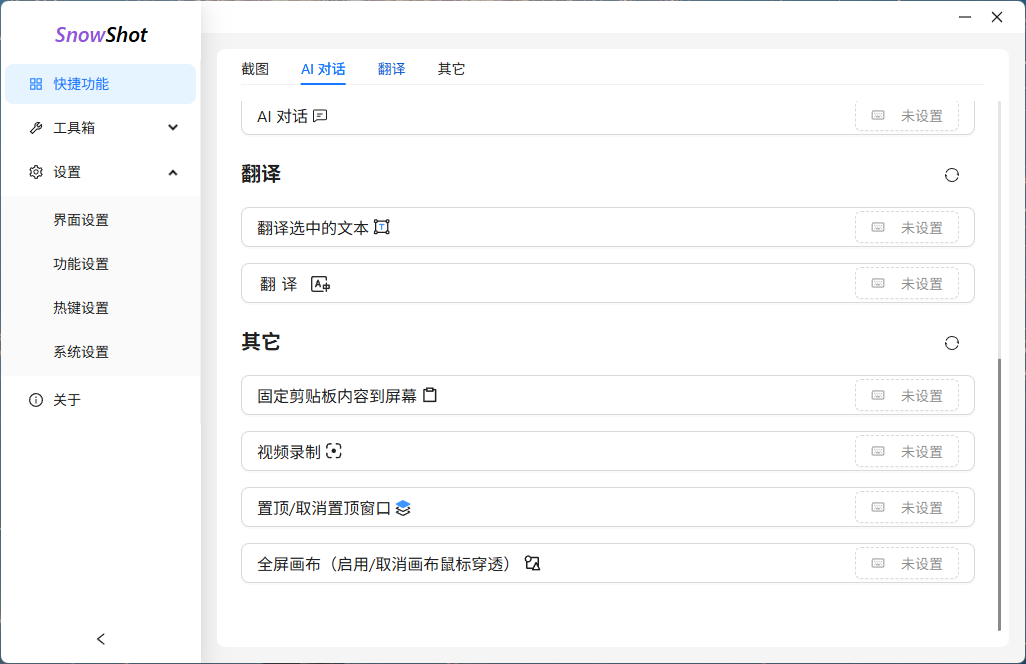Click the reset icon beside 其它 heading
1026x664 pixels.
[951, 343]
